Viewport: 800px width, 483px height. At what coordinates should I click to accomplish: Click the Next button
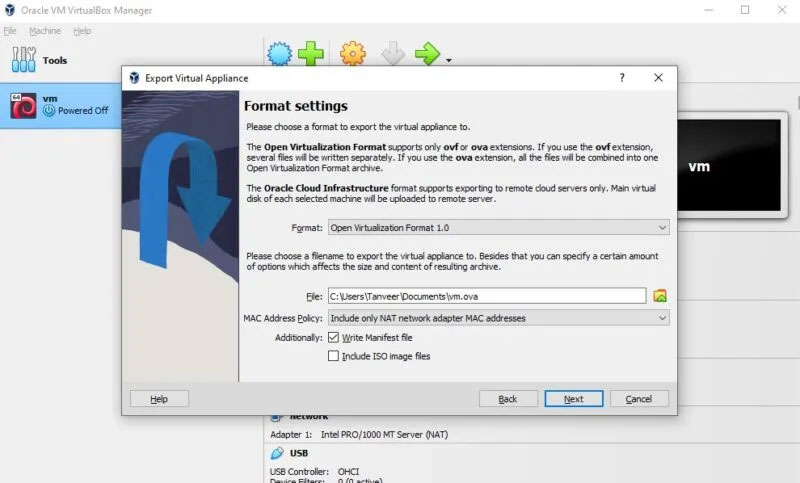573,399
